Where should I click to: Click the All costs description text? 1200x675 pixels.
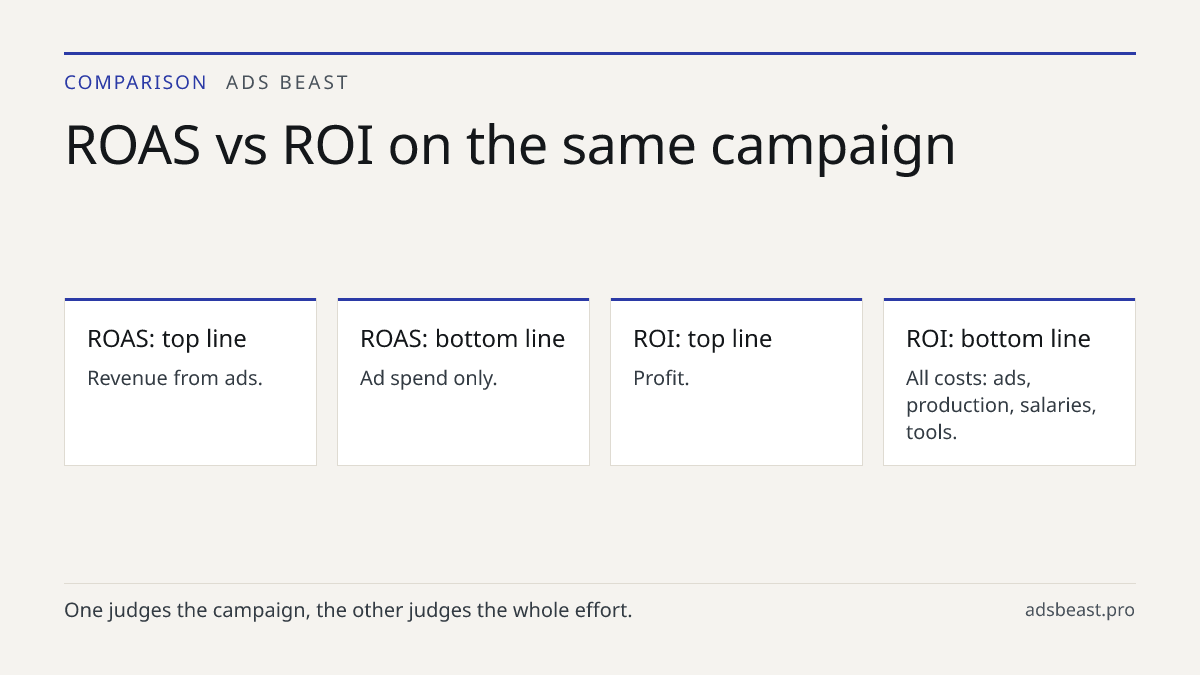pos(1001,405)
